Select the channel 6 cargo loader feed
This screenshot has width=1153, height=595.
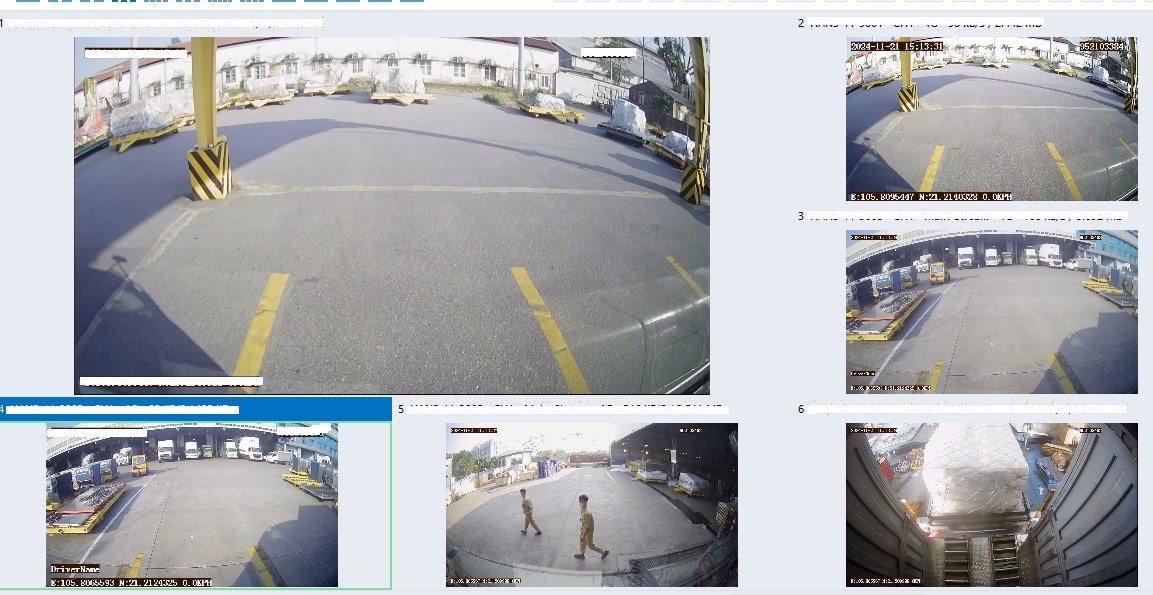pyautogui.click(x=991, y=504)
